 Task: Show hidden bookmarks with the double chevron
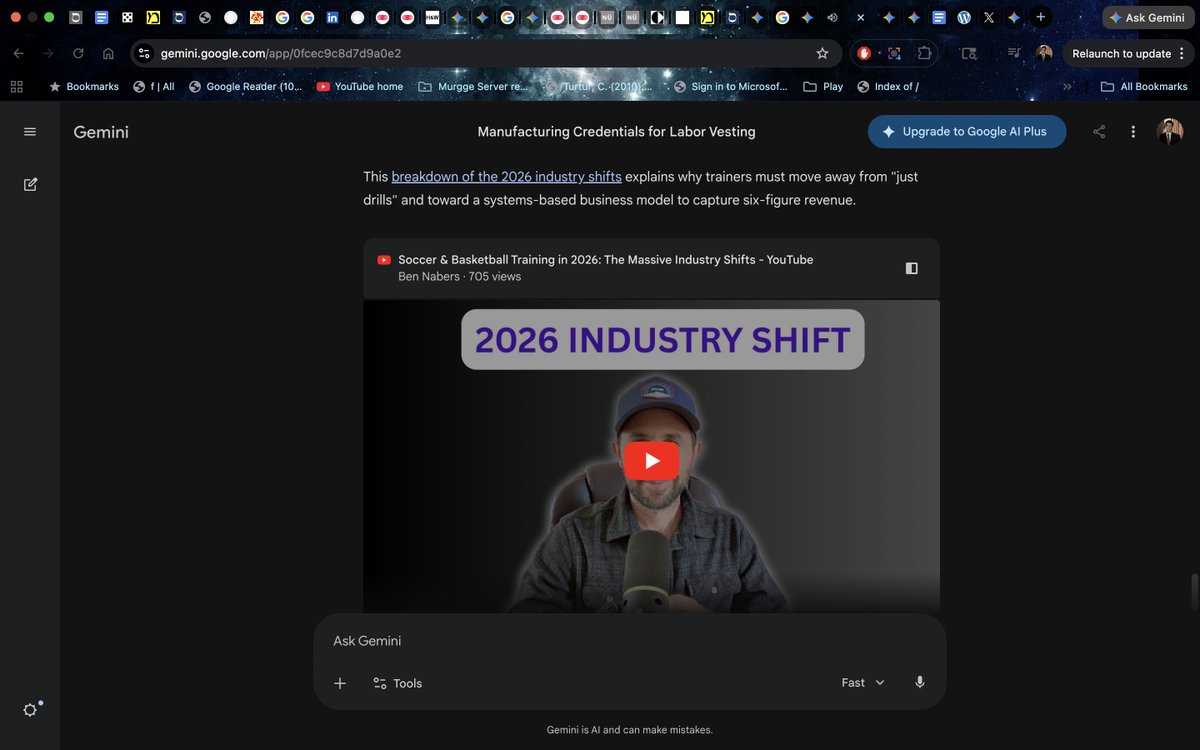(x=1067, y=86)
